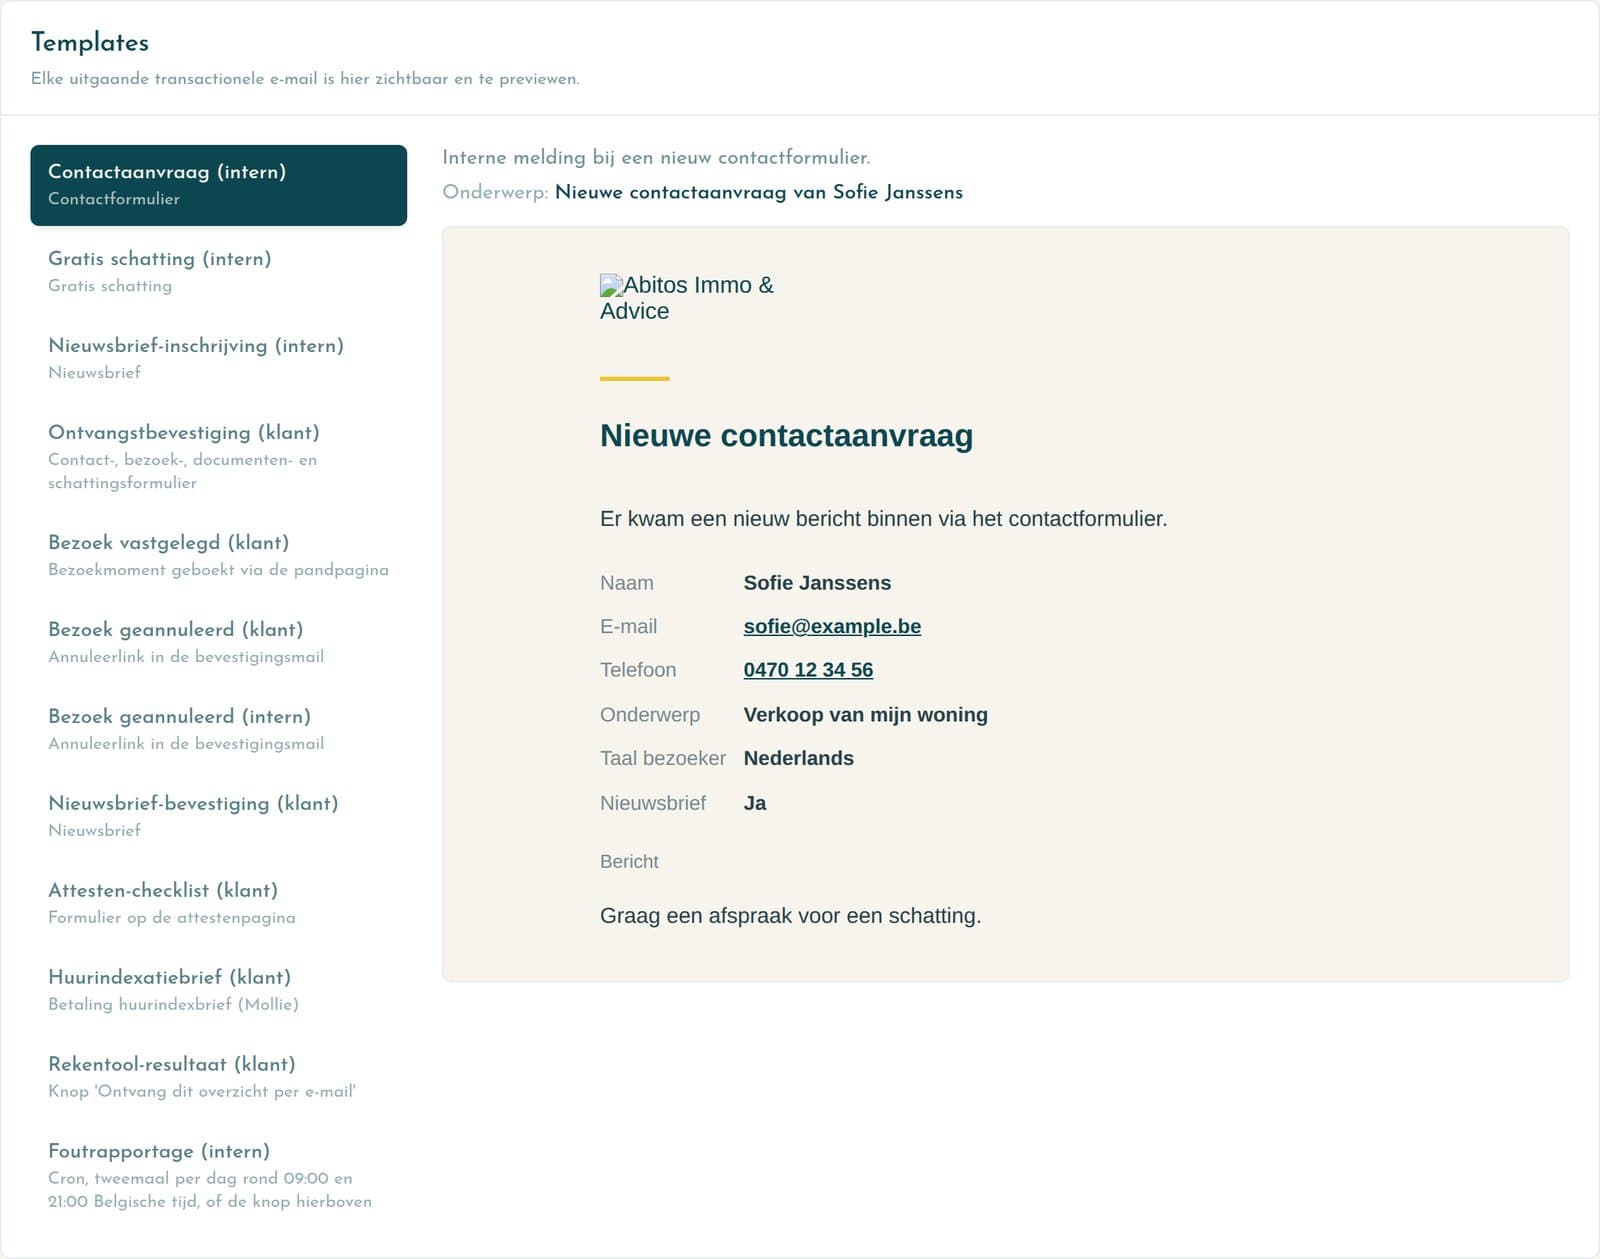Screen dimensions: 1600x1259
Task: Select Huurindexatiebrief (klant) template
Action: pos(219,991)
